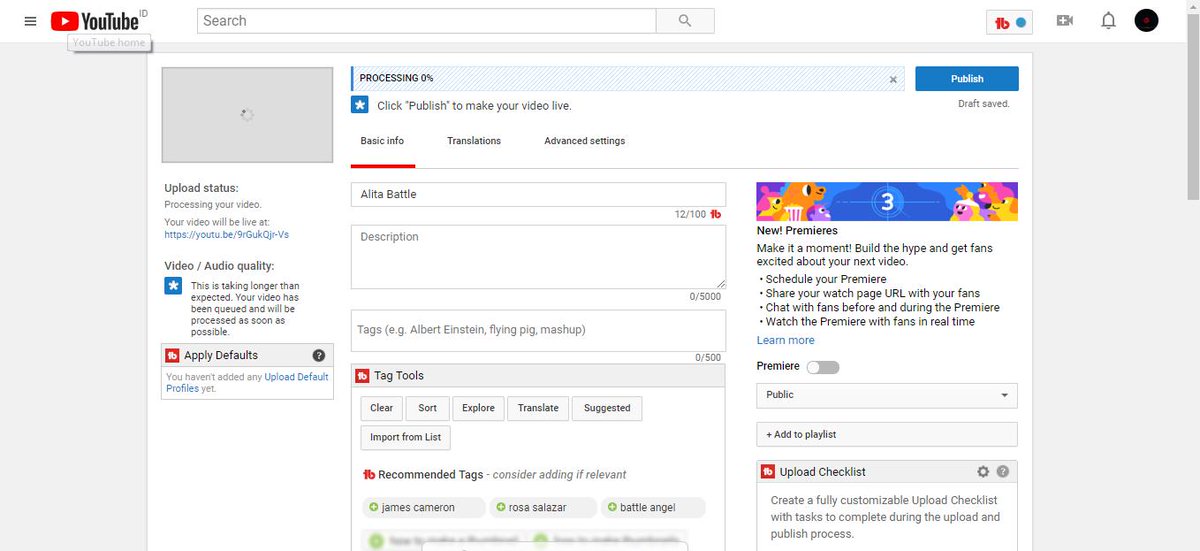This screenshot has width=1200, height=551.
Task: Click the Upload Checklist TubeBuddy logo
Action: [x=768, y=472]
